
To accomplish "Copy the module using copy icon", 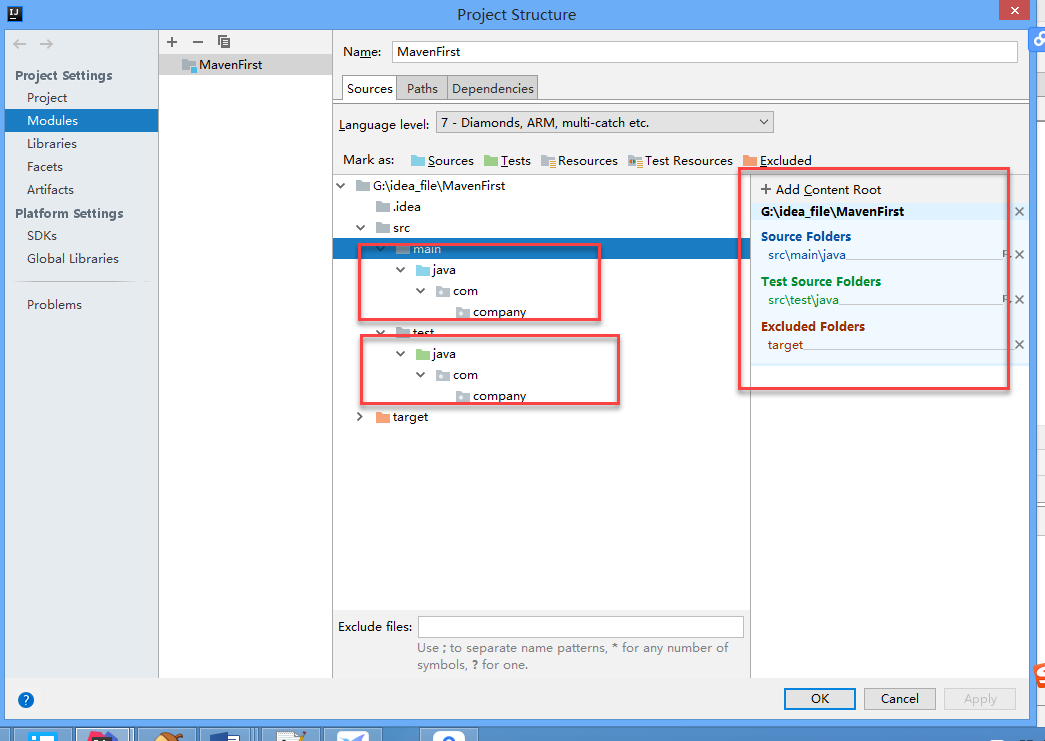I will [224, 42].
